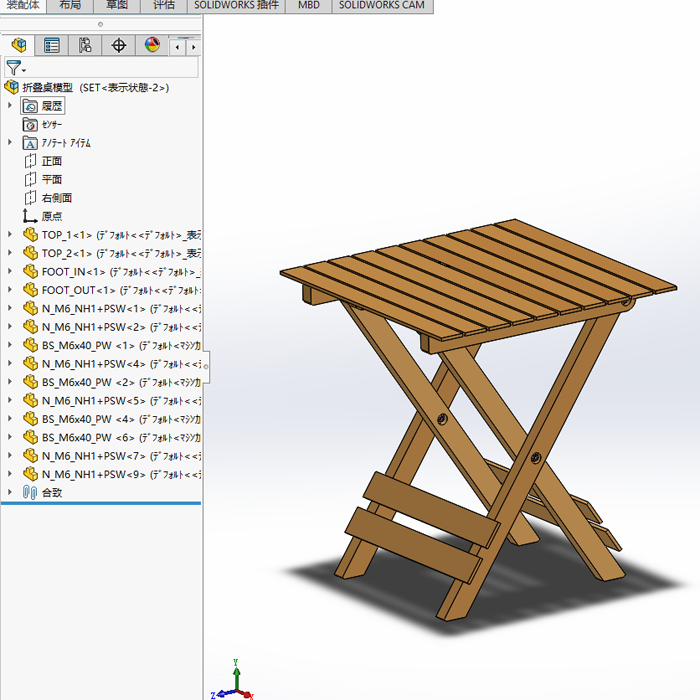Open the FeatureManager design tree tab
Viewport: 700px width, 700px height.
pyautogui.click(x=19, y=45)
